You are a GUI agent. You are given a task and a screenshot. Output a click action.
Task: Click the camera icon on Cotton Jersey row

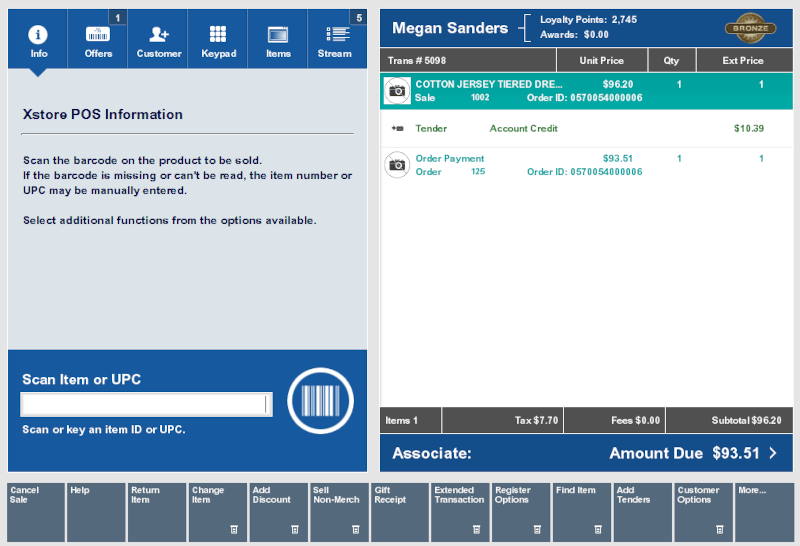click(x=397, y=91)
